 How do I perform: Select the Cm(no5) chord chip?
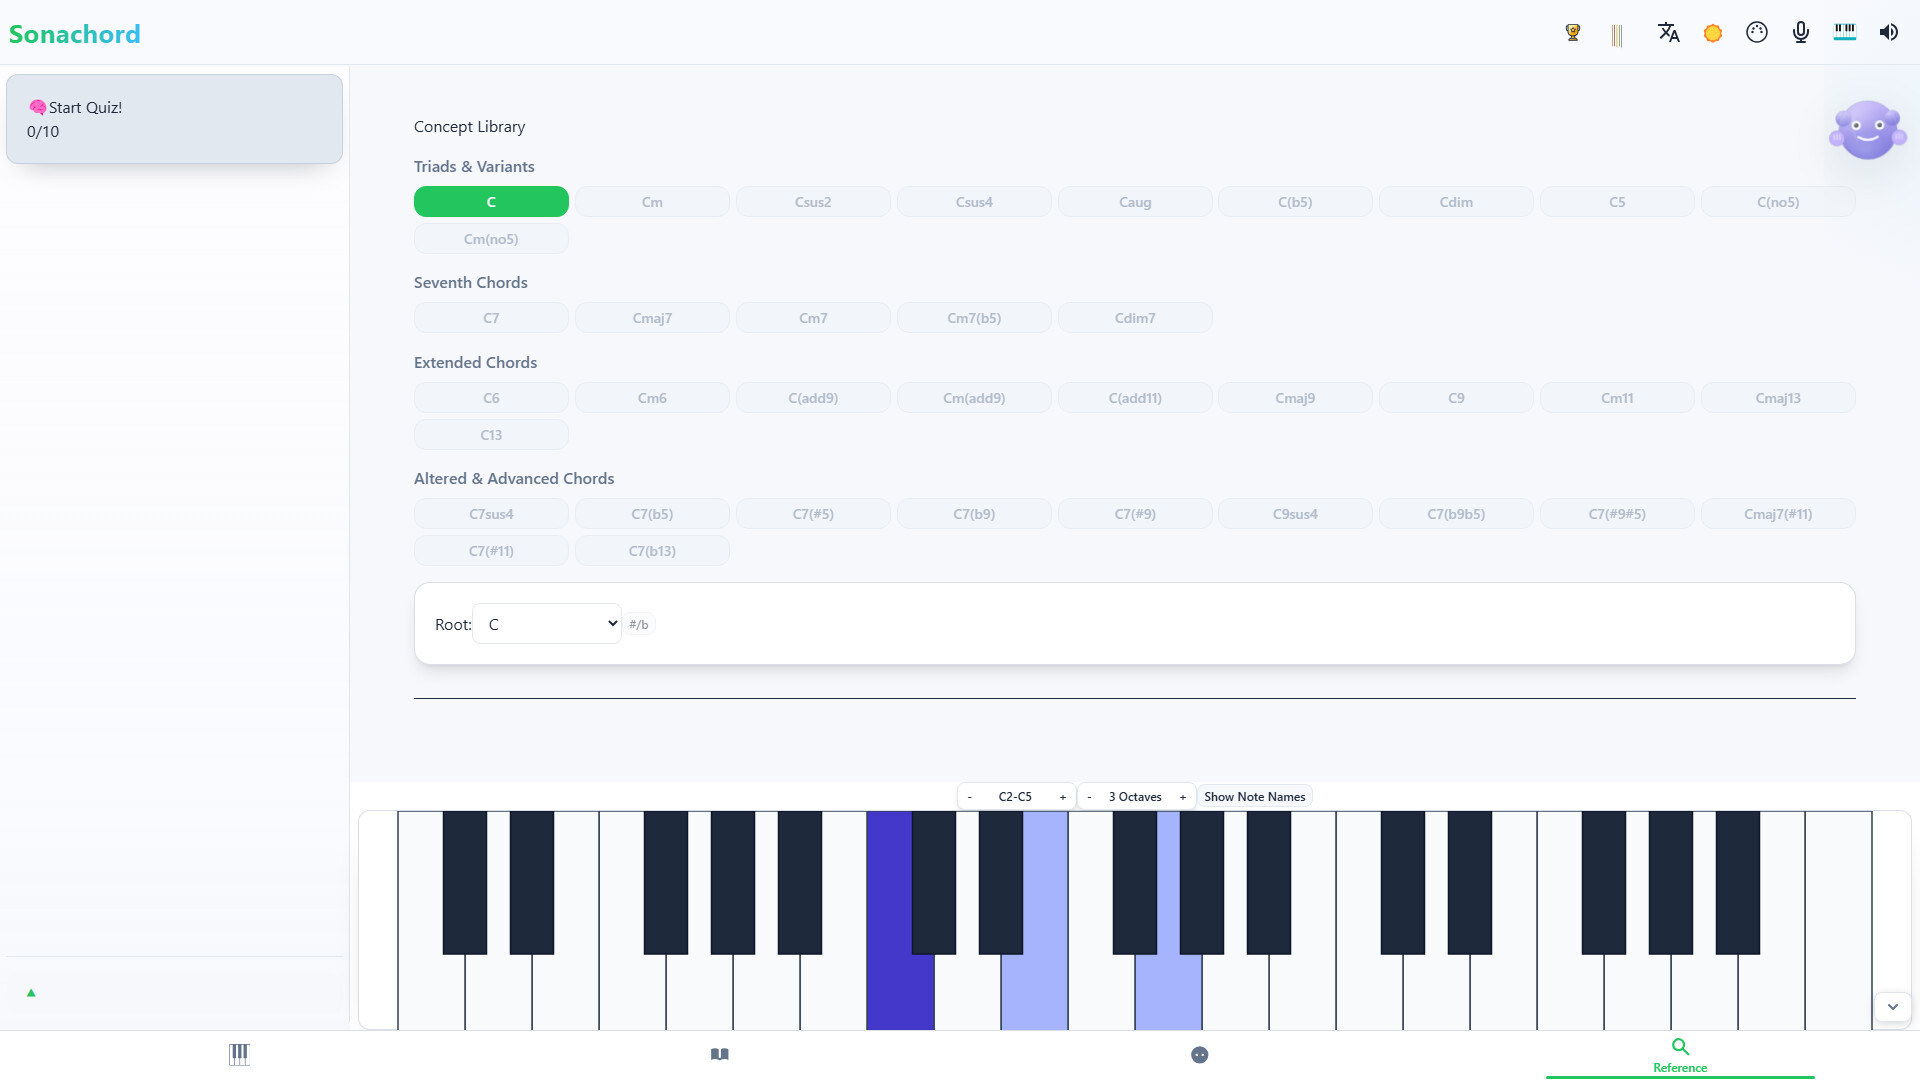(491, 239)
